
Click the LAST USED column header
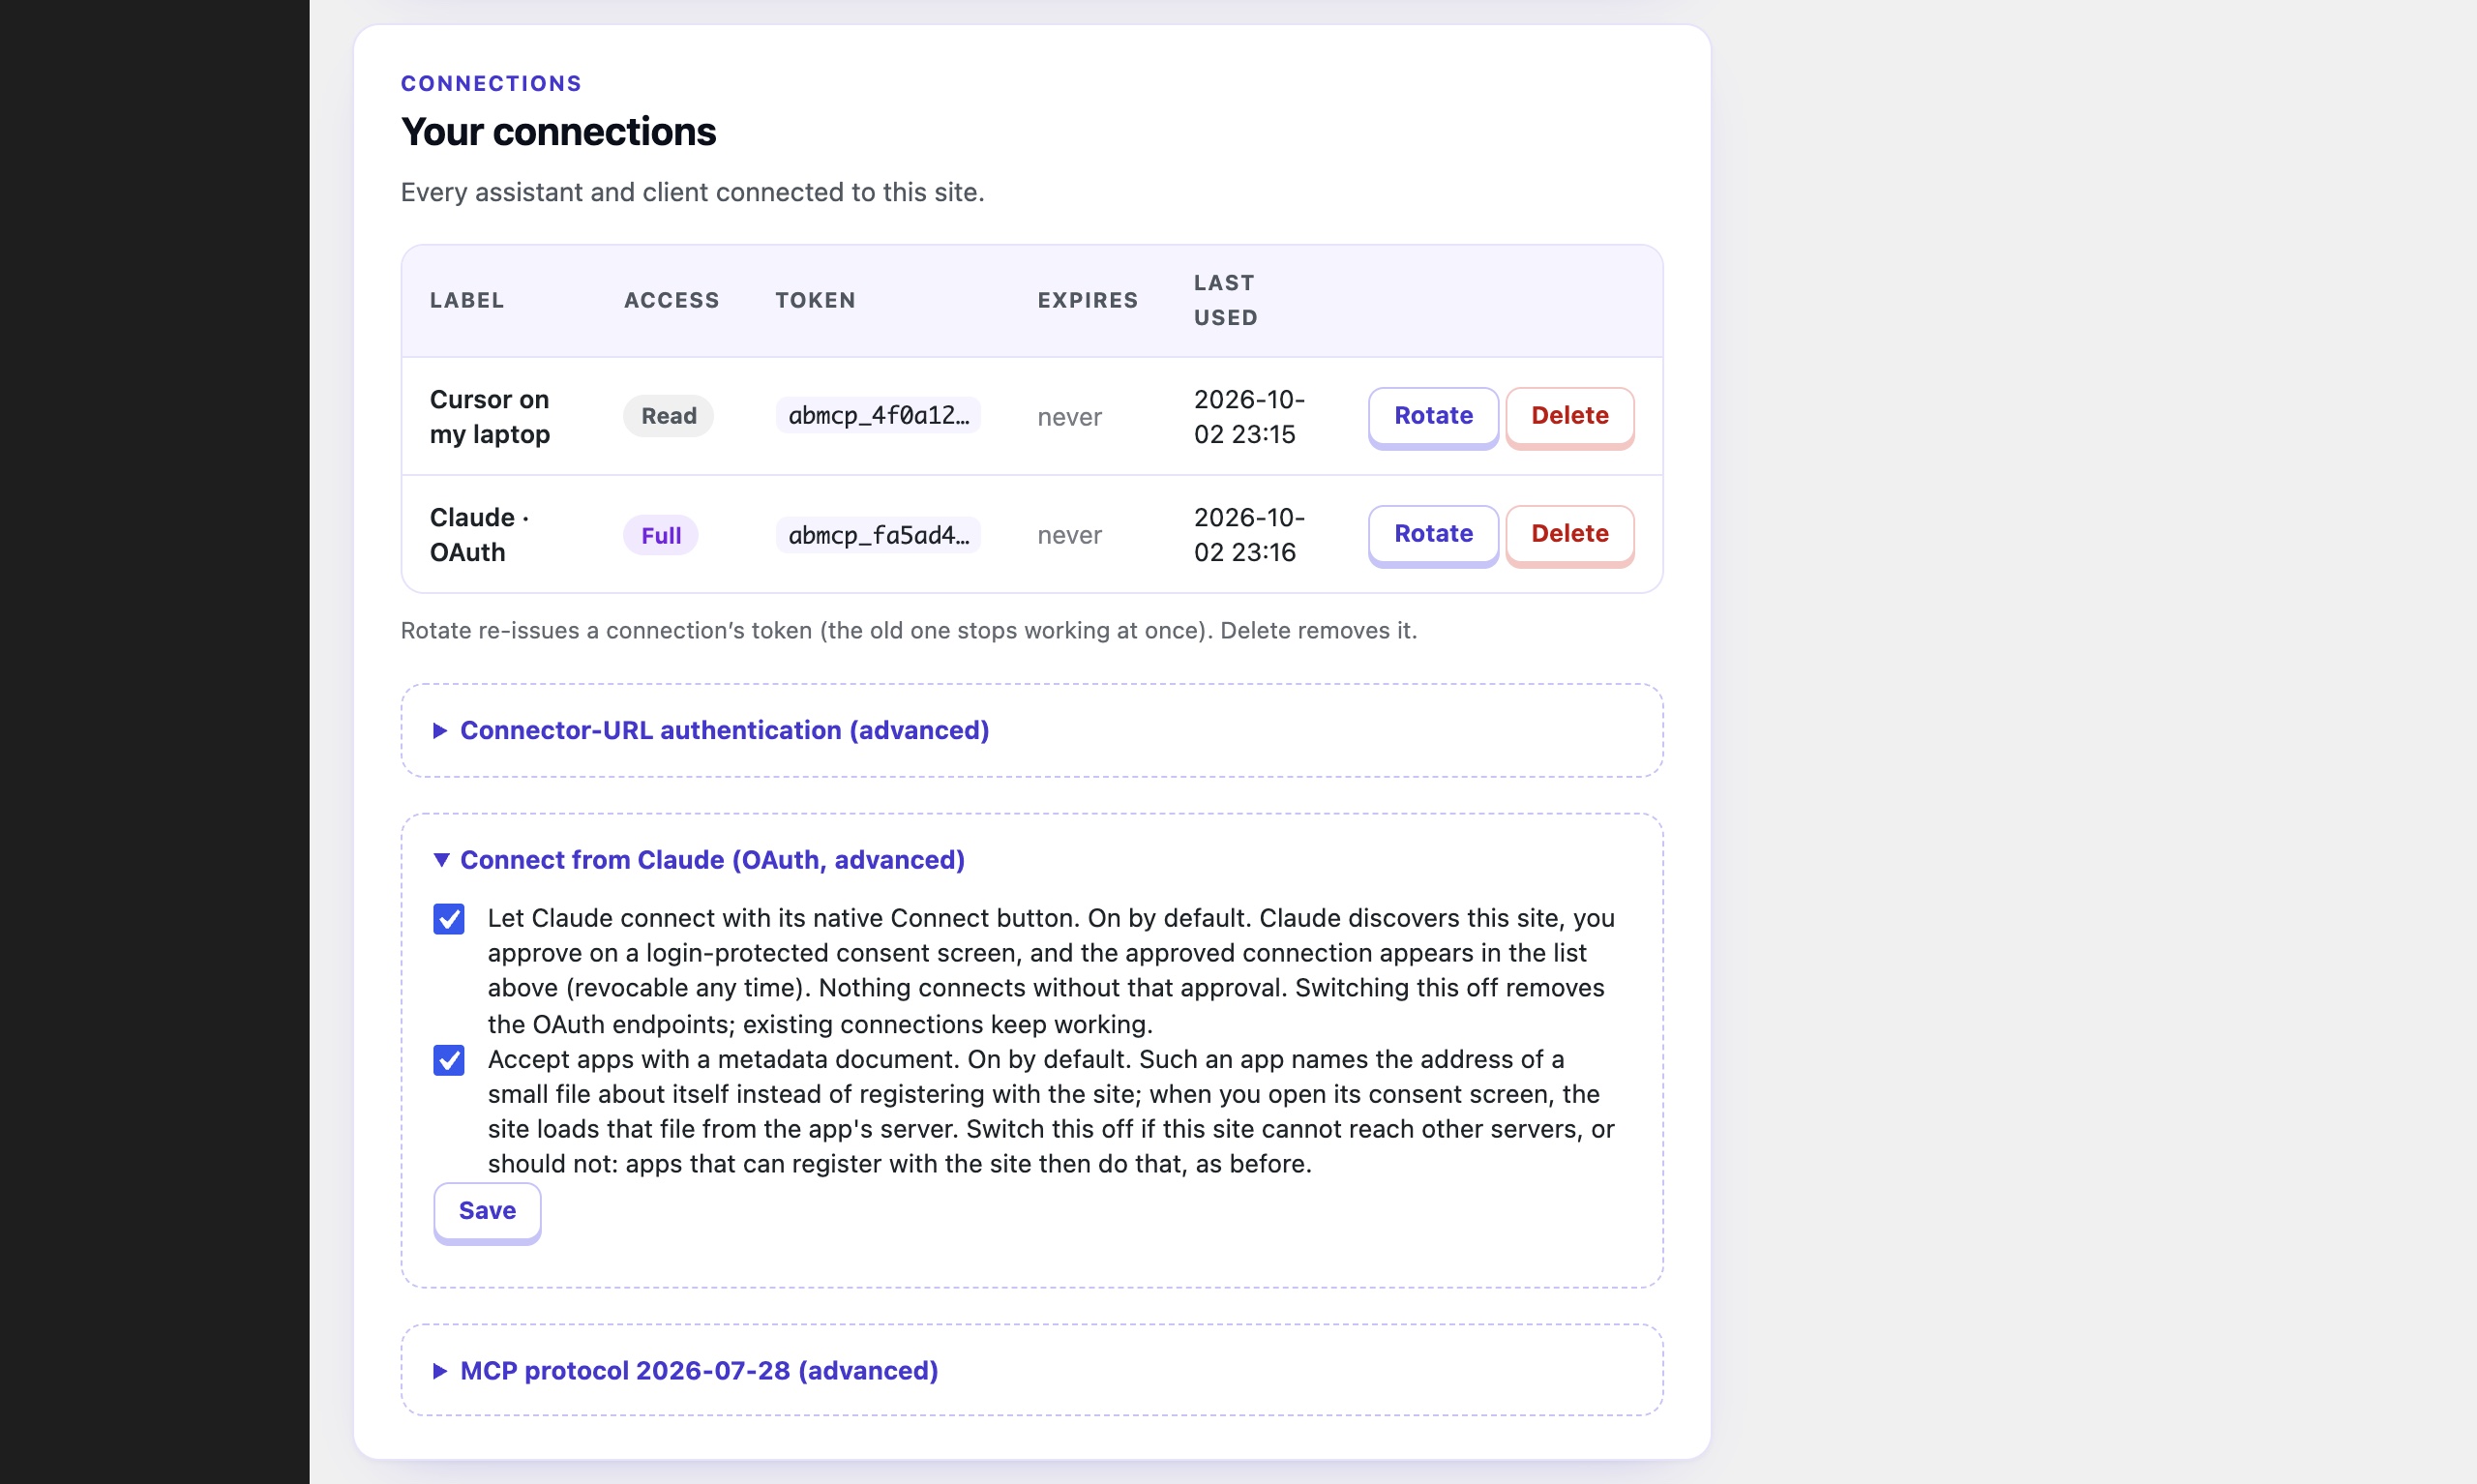click(x=1226, y=300)
